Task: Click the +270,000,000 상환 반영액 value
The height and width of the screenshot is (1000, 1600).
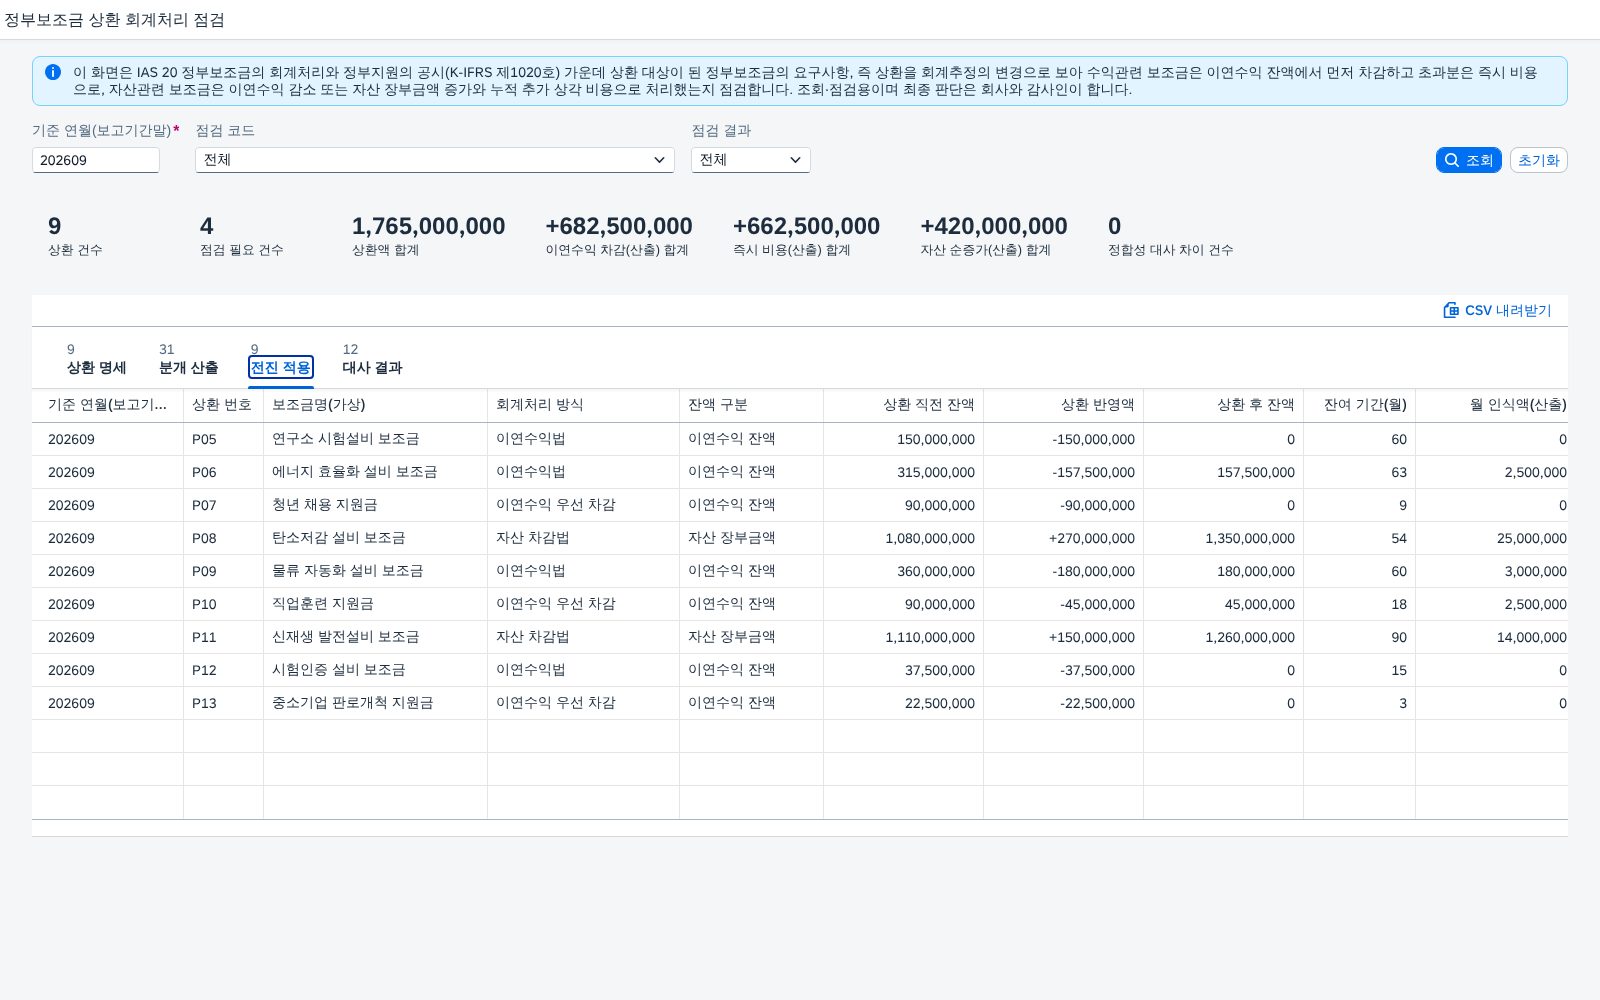Action: click(1091, 538)
